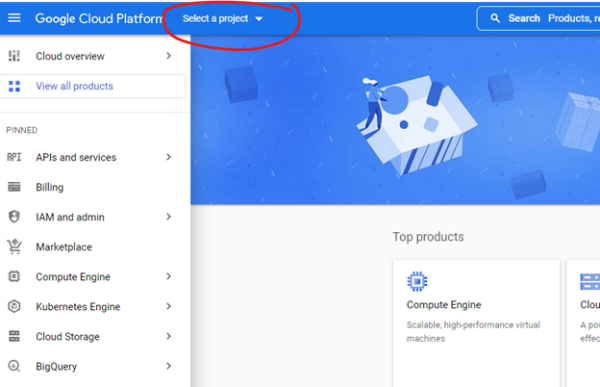Click the Billing card icon
The width and height of the screenshot is (600, 387).
pos(14,187)
